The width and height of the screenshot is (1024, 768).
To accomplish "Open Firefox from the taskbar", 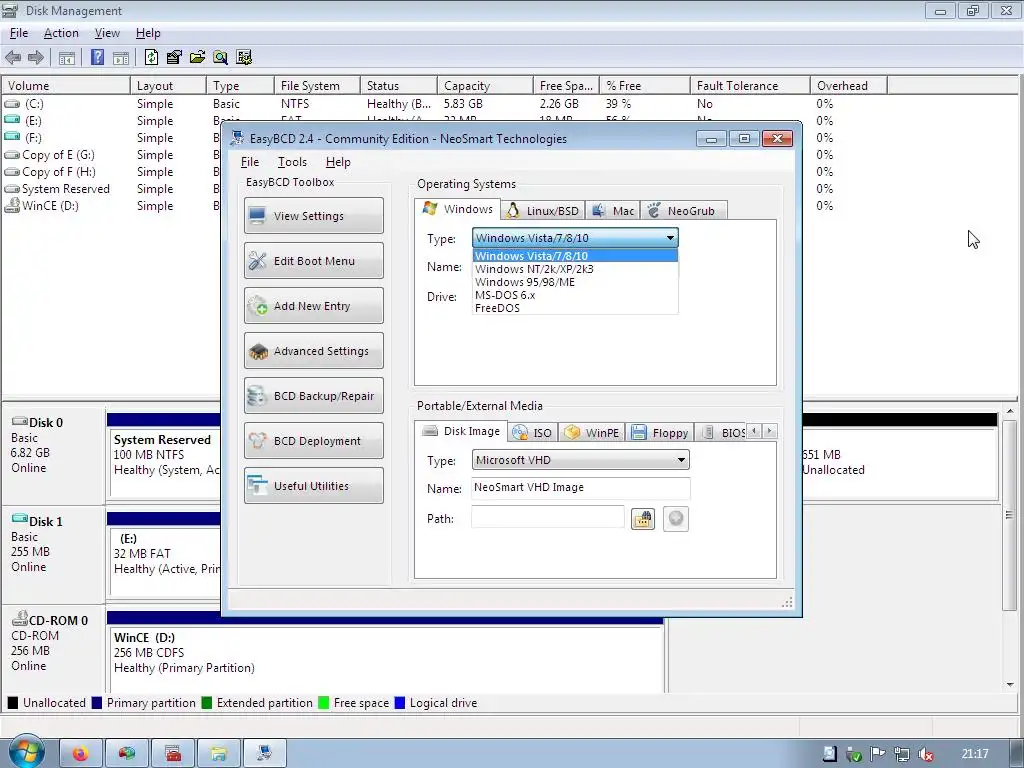I will [81, 754].
